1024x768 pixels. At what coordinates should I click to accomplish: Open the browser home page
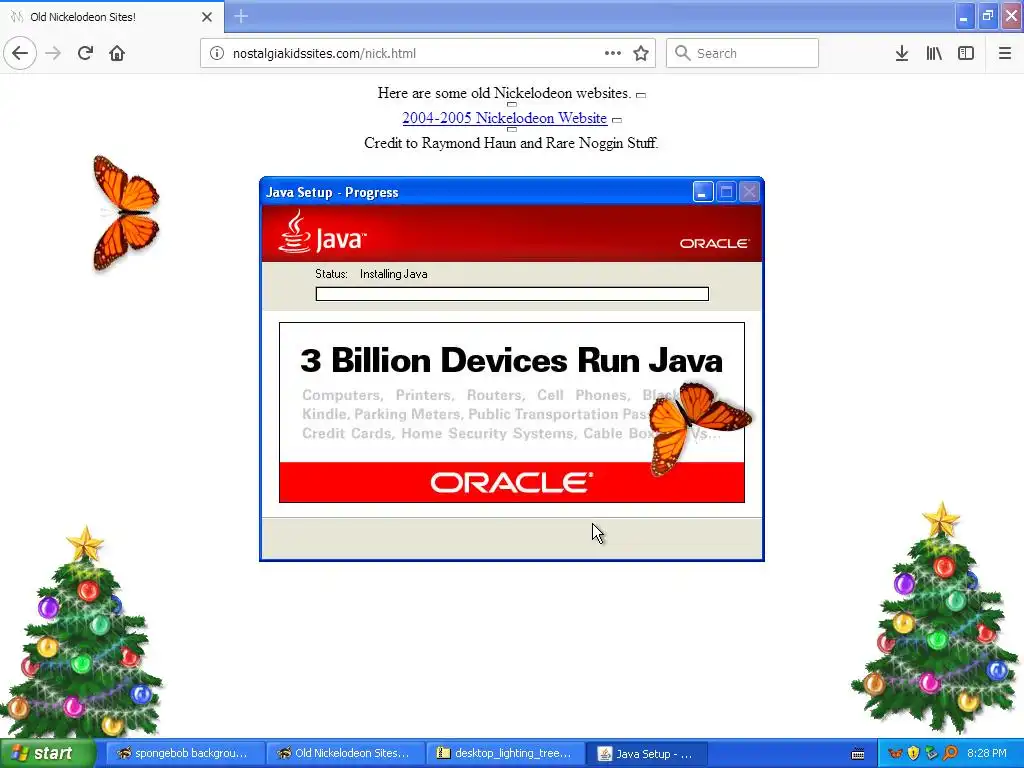point(117,53)
